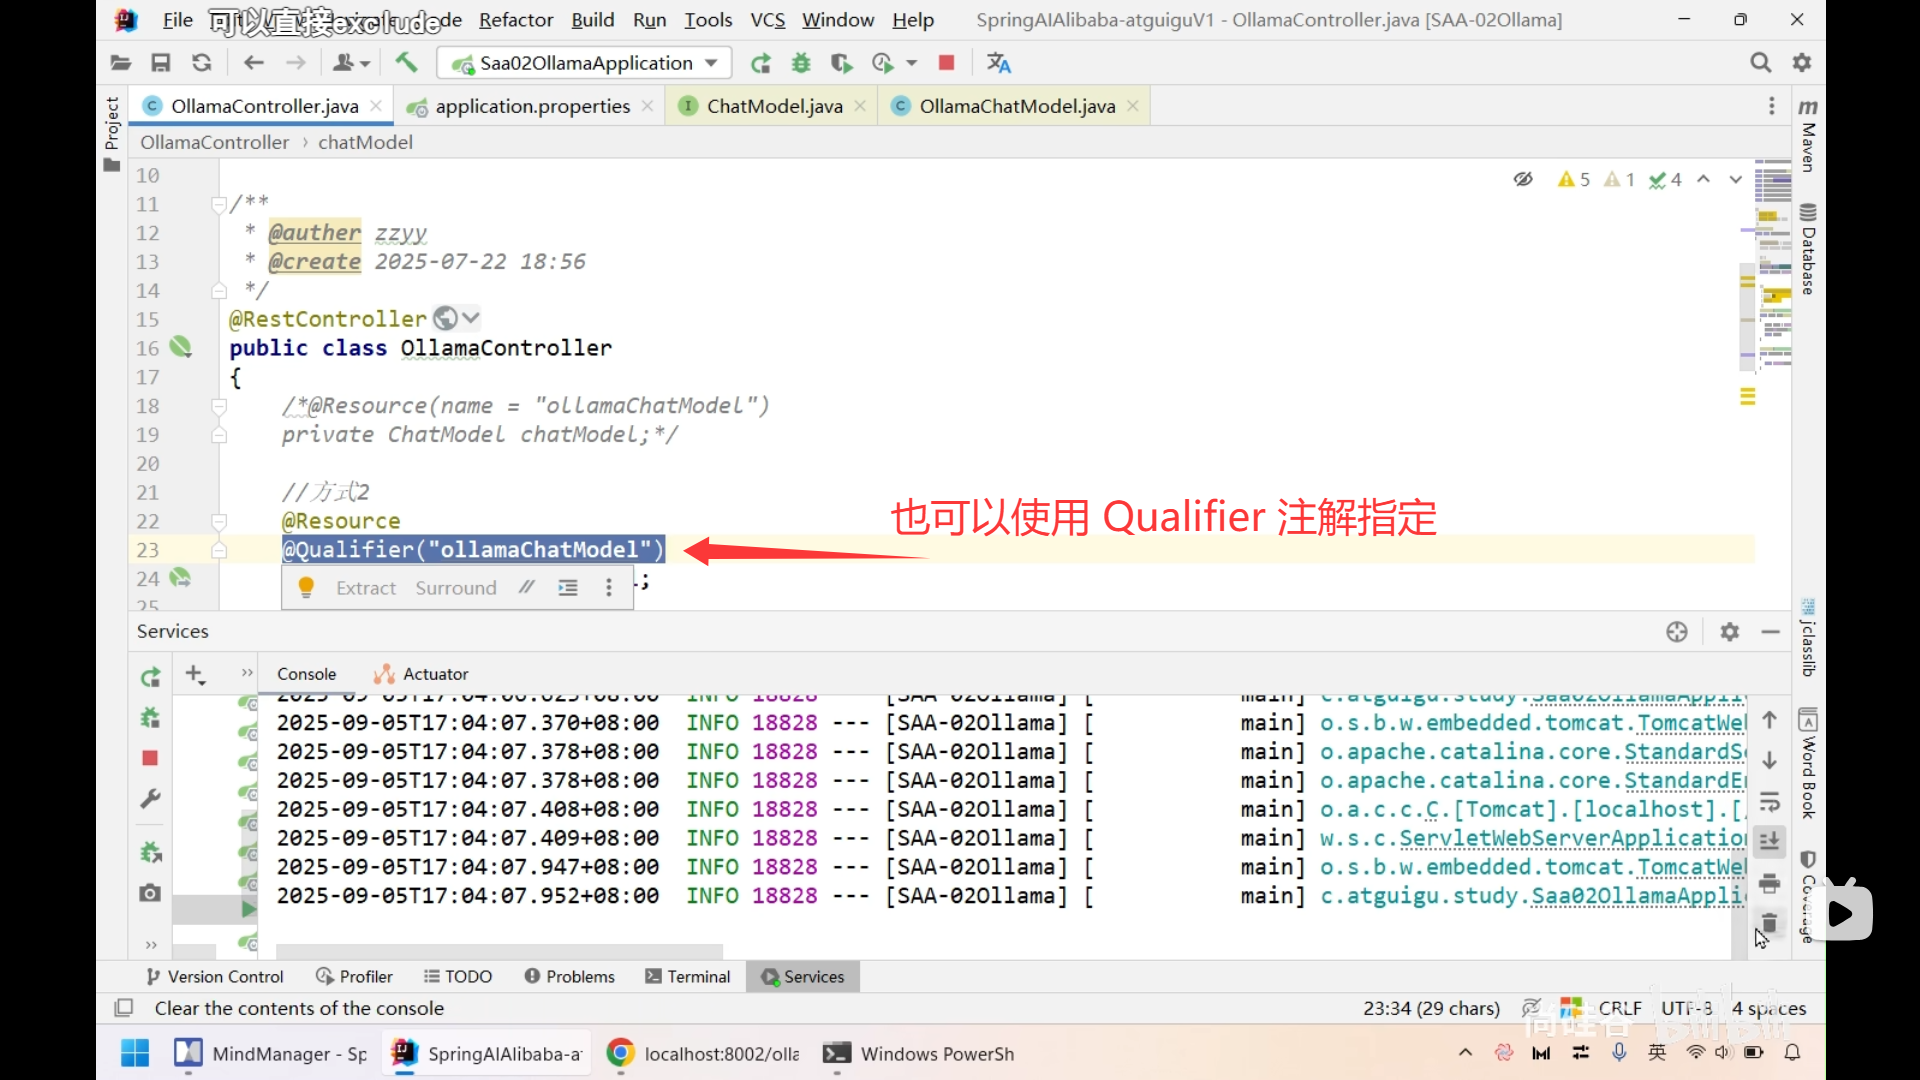This screenshot has width=1920, height=1080.
Task: Click the Debug bug icon
Action: coord(801,63)
